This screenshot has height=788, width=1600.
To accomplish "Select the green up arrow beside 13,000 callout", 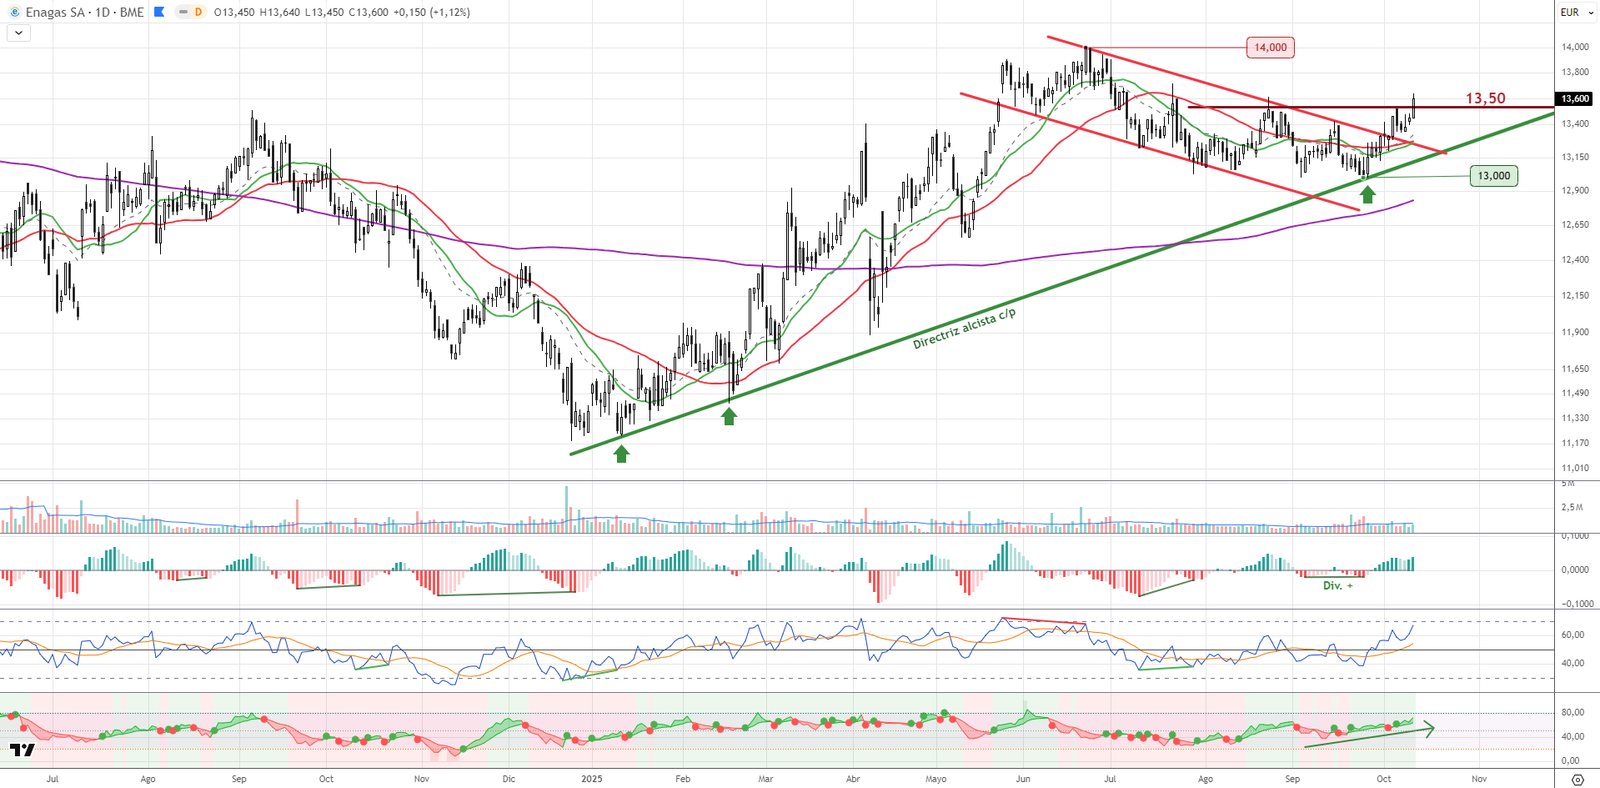I will click(1367, 194).
